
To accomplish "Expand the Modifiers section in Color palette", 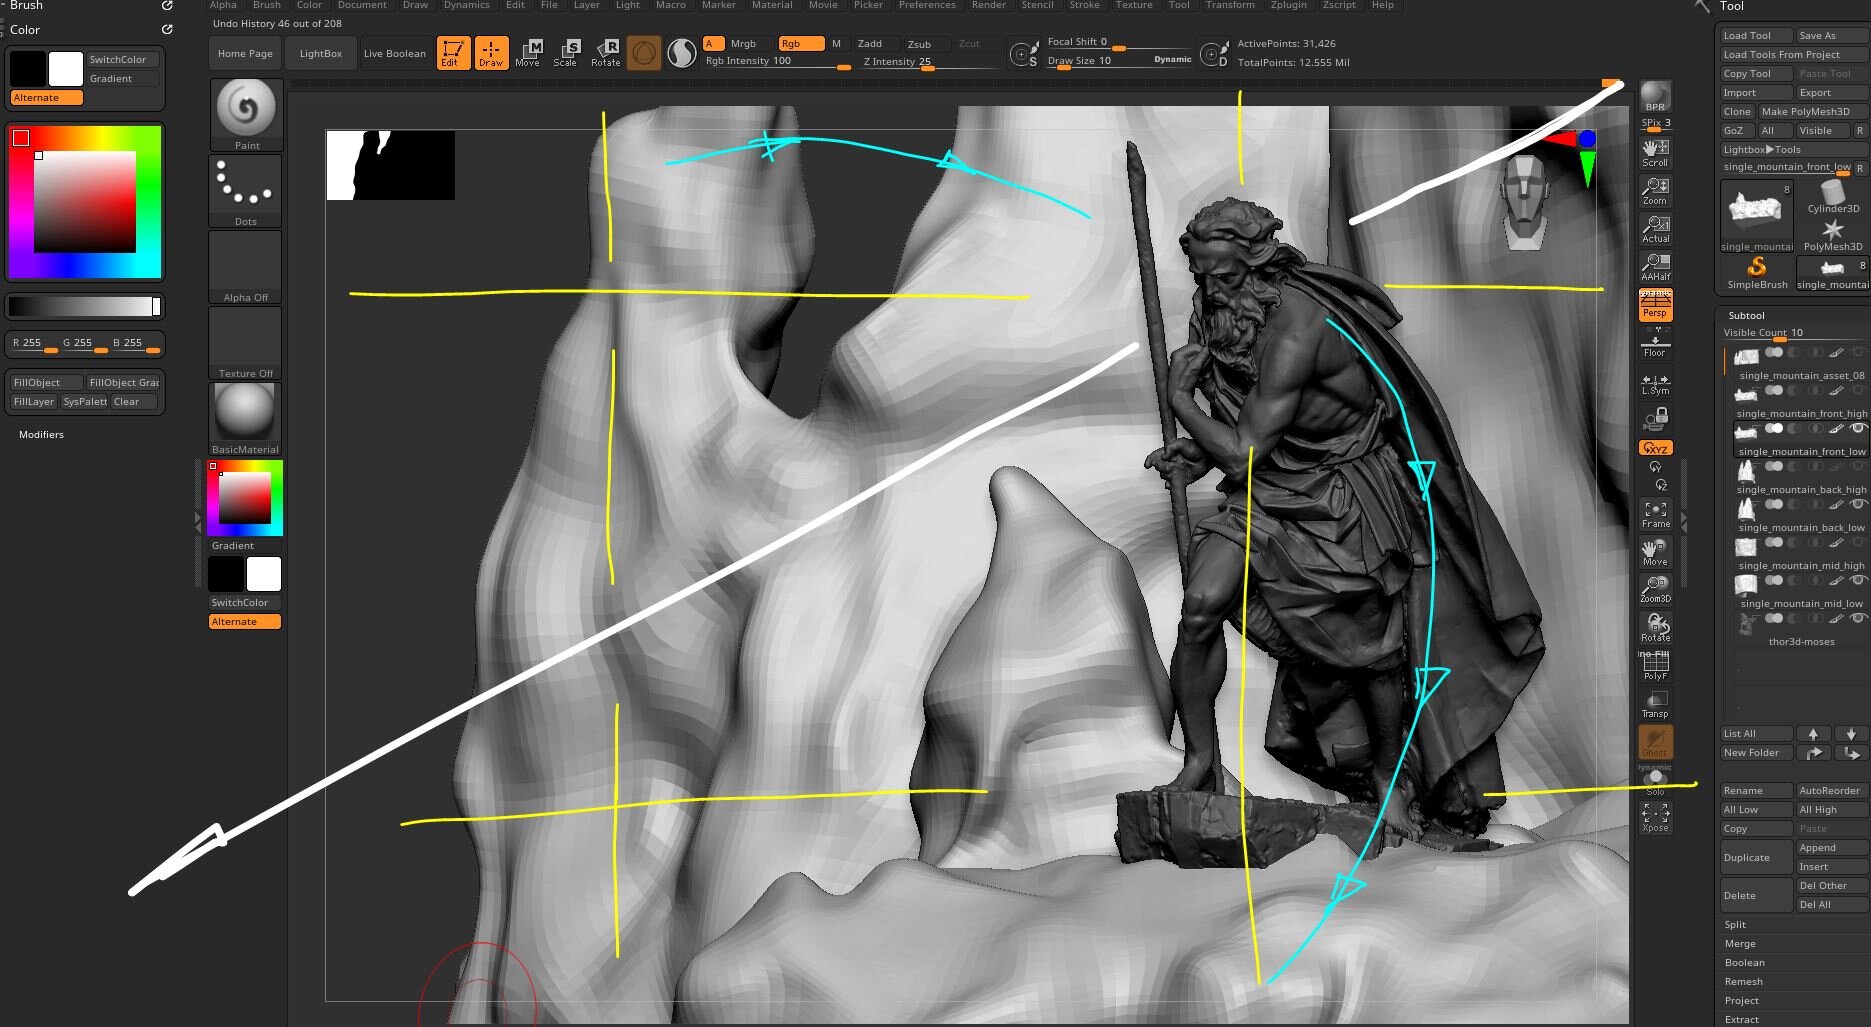I will 41,434.
